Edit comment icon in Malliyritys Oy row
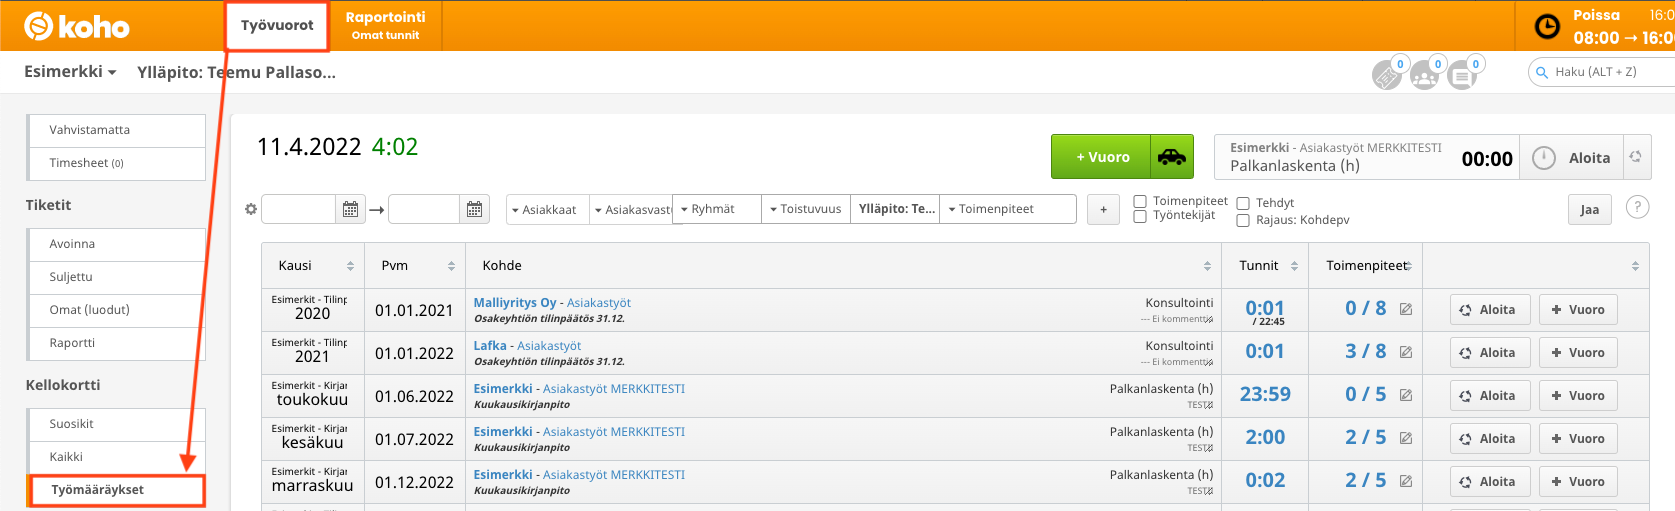The height and width of the screenshot is (511, 1675). pos(1209,320)
